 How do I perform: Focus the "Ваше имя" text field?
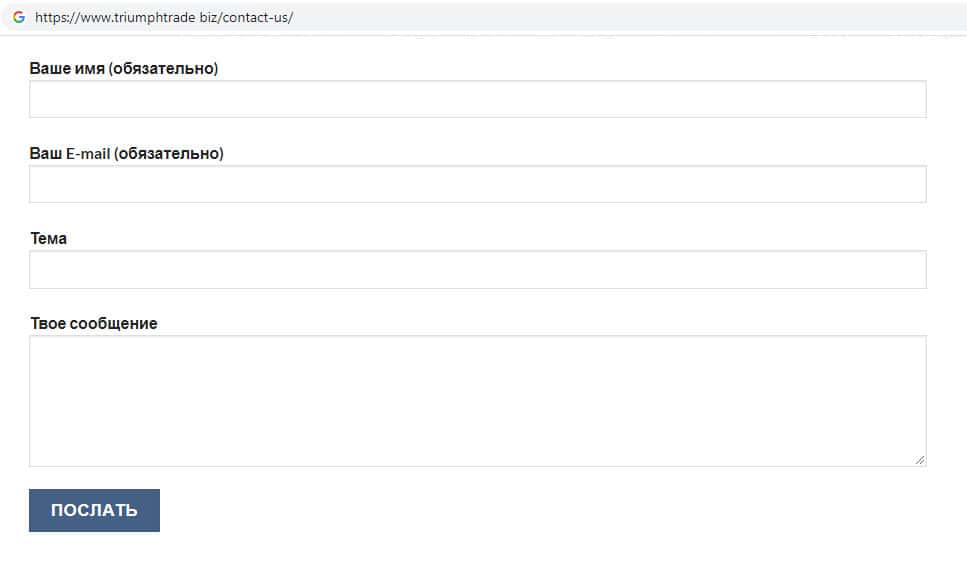[x=477, y=99]
